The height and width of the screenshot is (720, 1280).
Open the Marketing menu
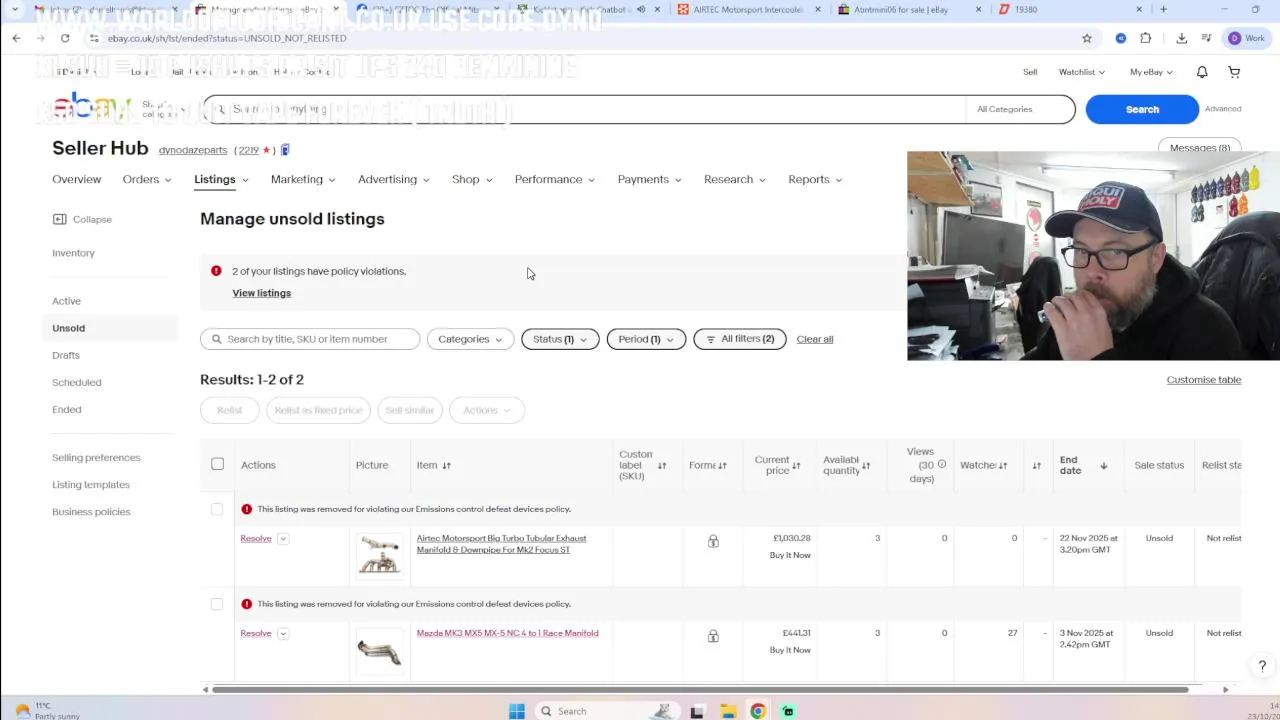pos(303,179)
